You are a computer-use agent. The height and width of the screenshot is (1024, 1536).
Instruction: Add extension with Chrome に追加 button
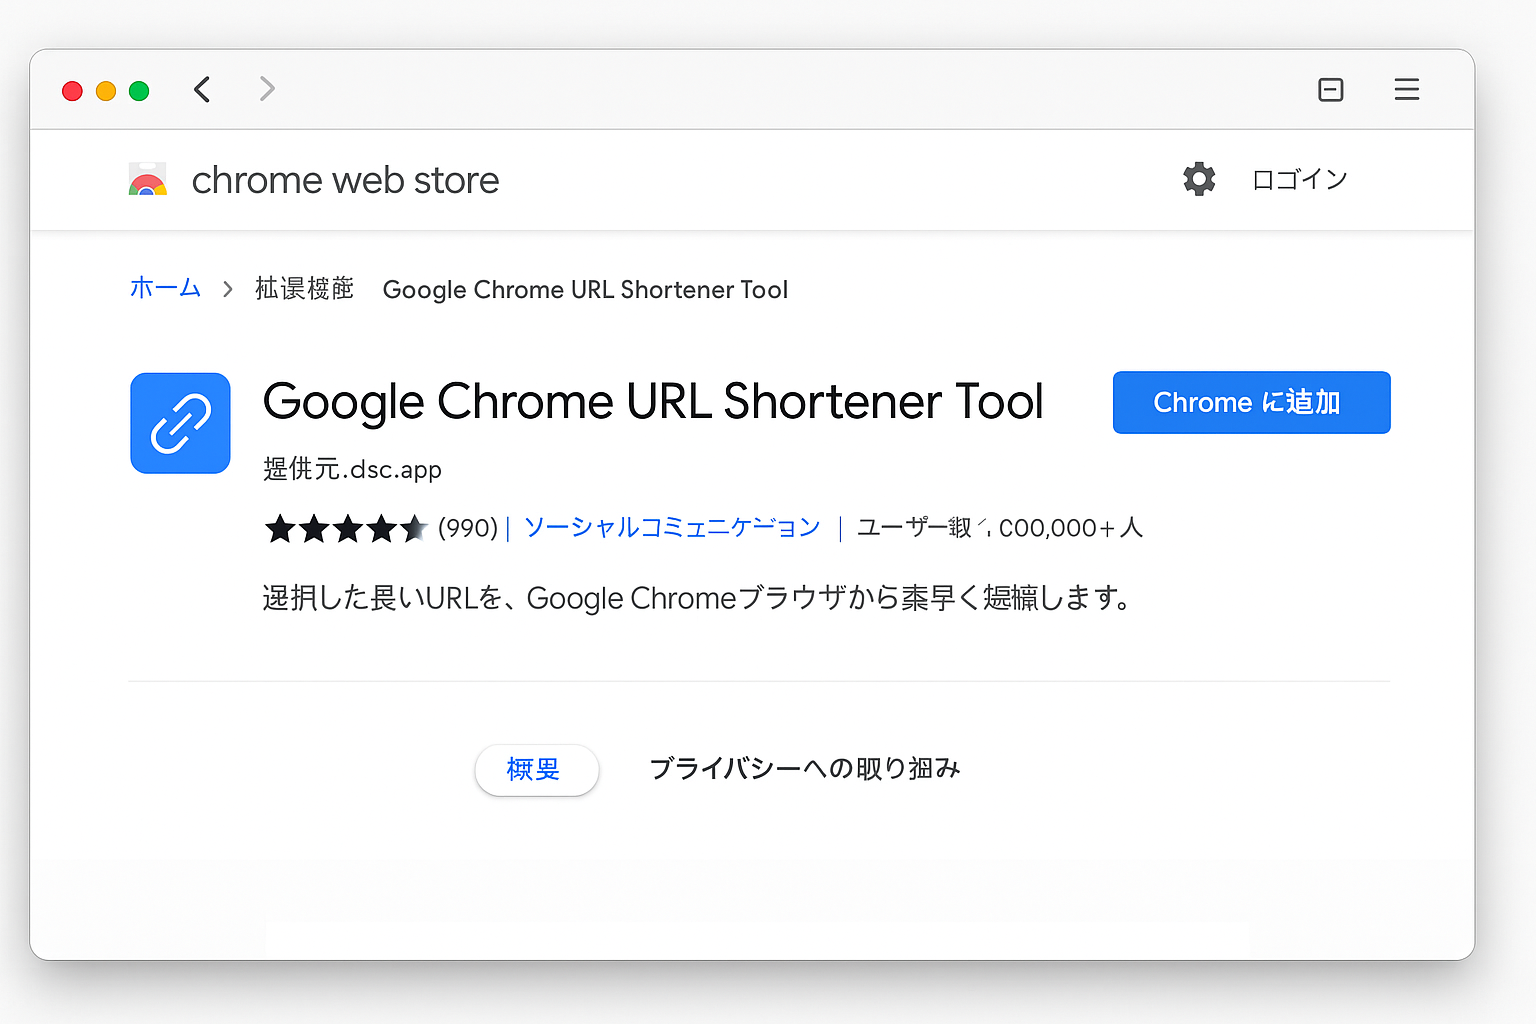[1251, 402]
